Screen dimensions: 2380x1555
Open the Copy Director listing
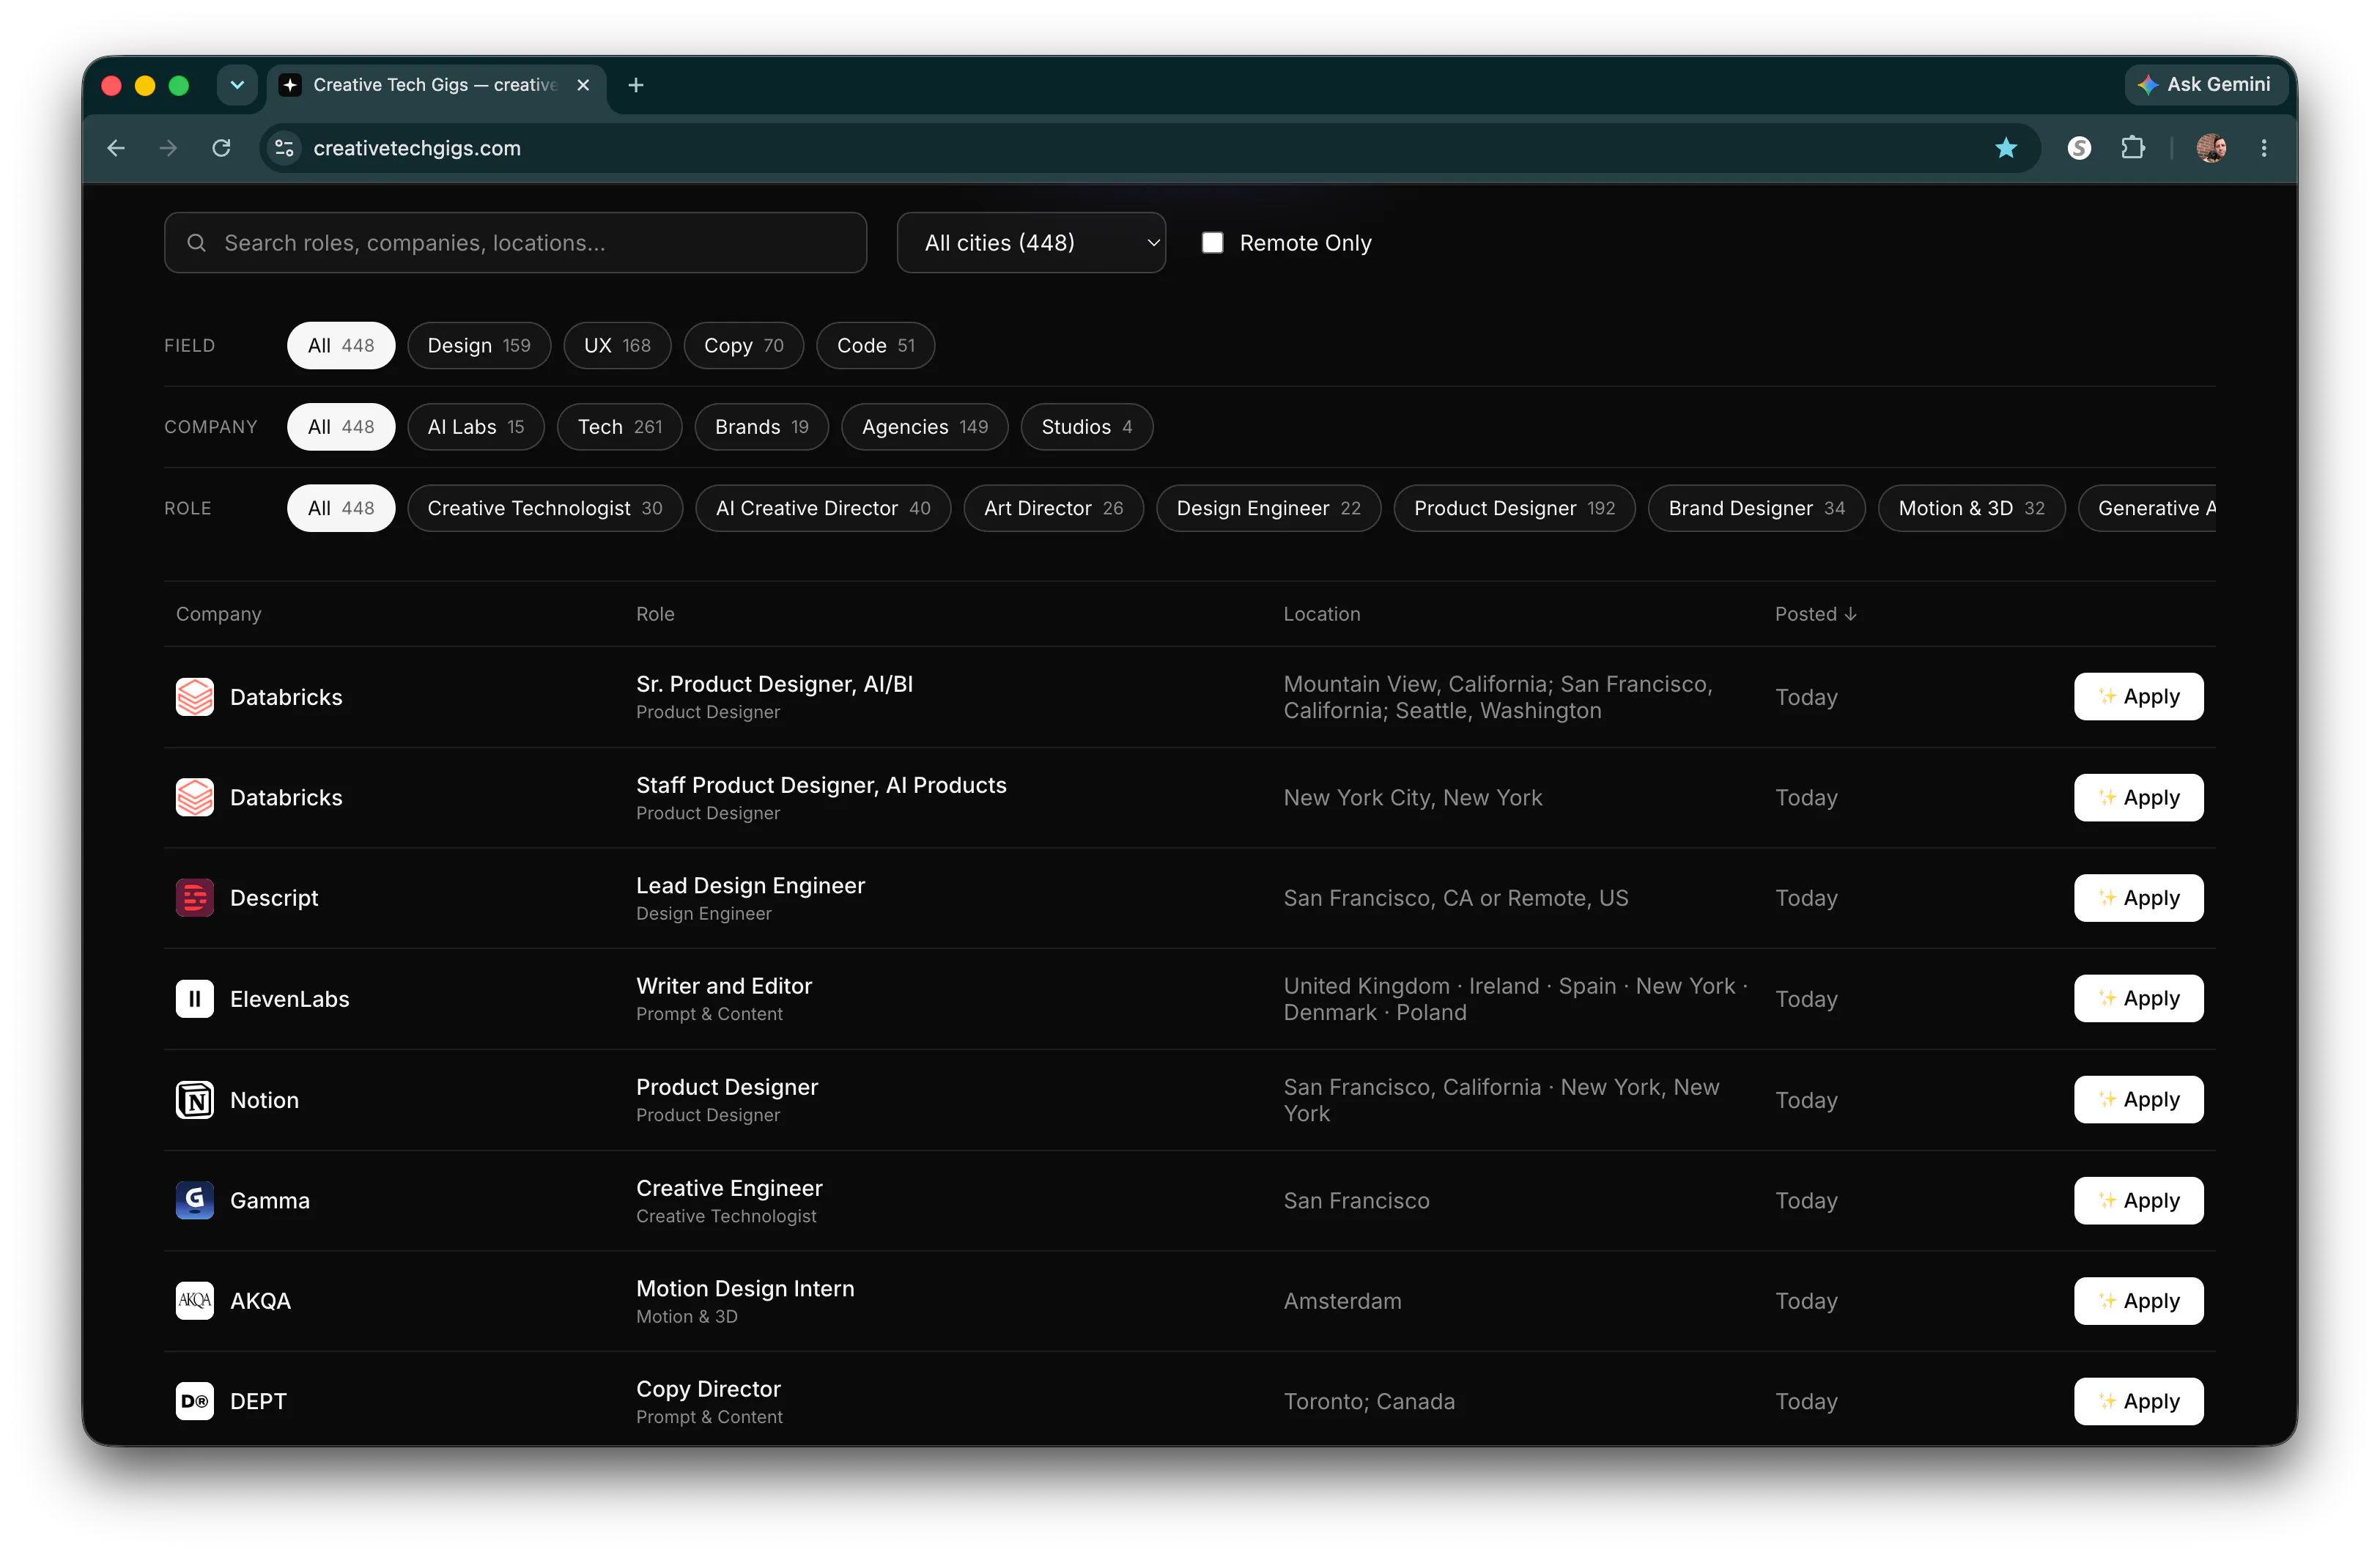(x=708, y=1389)
